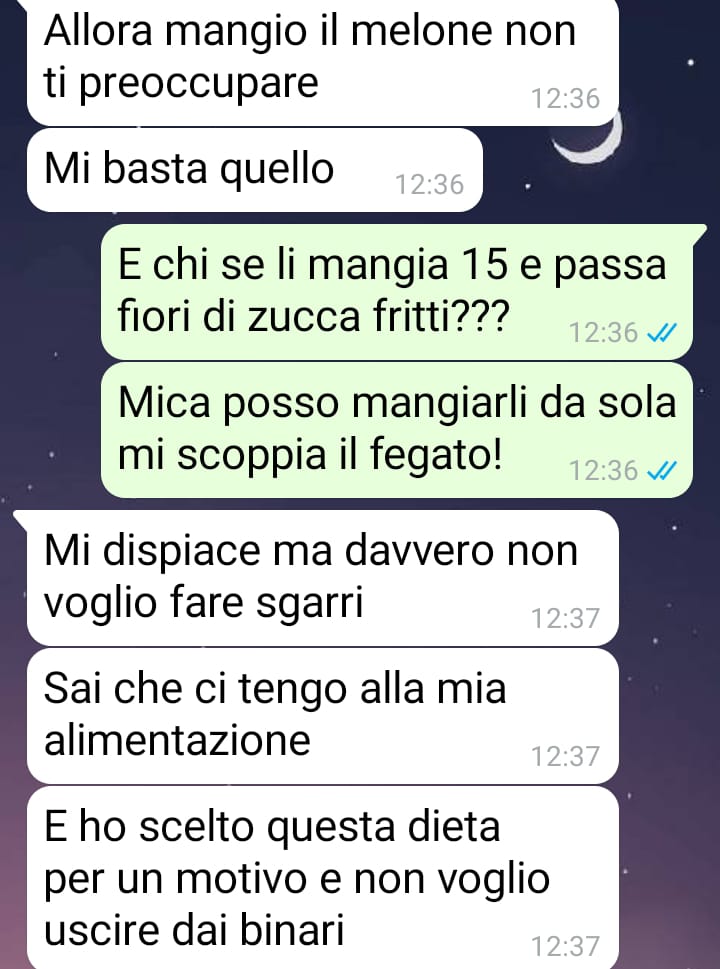This screenshot has height=969, width=720.
Task: Select the 'mi scoppia il fegato!' message
Action: [397, 430]
